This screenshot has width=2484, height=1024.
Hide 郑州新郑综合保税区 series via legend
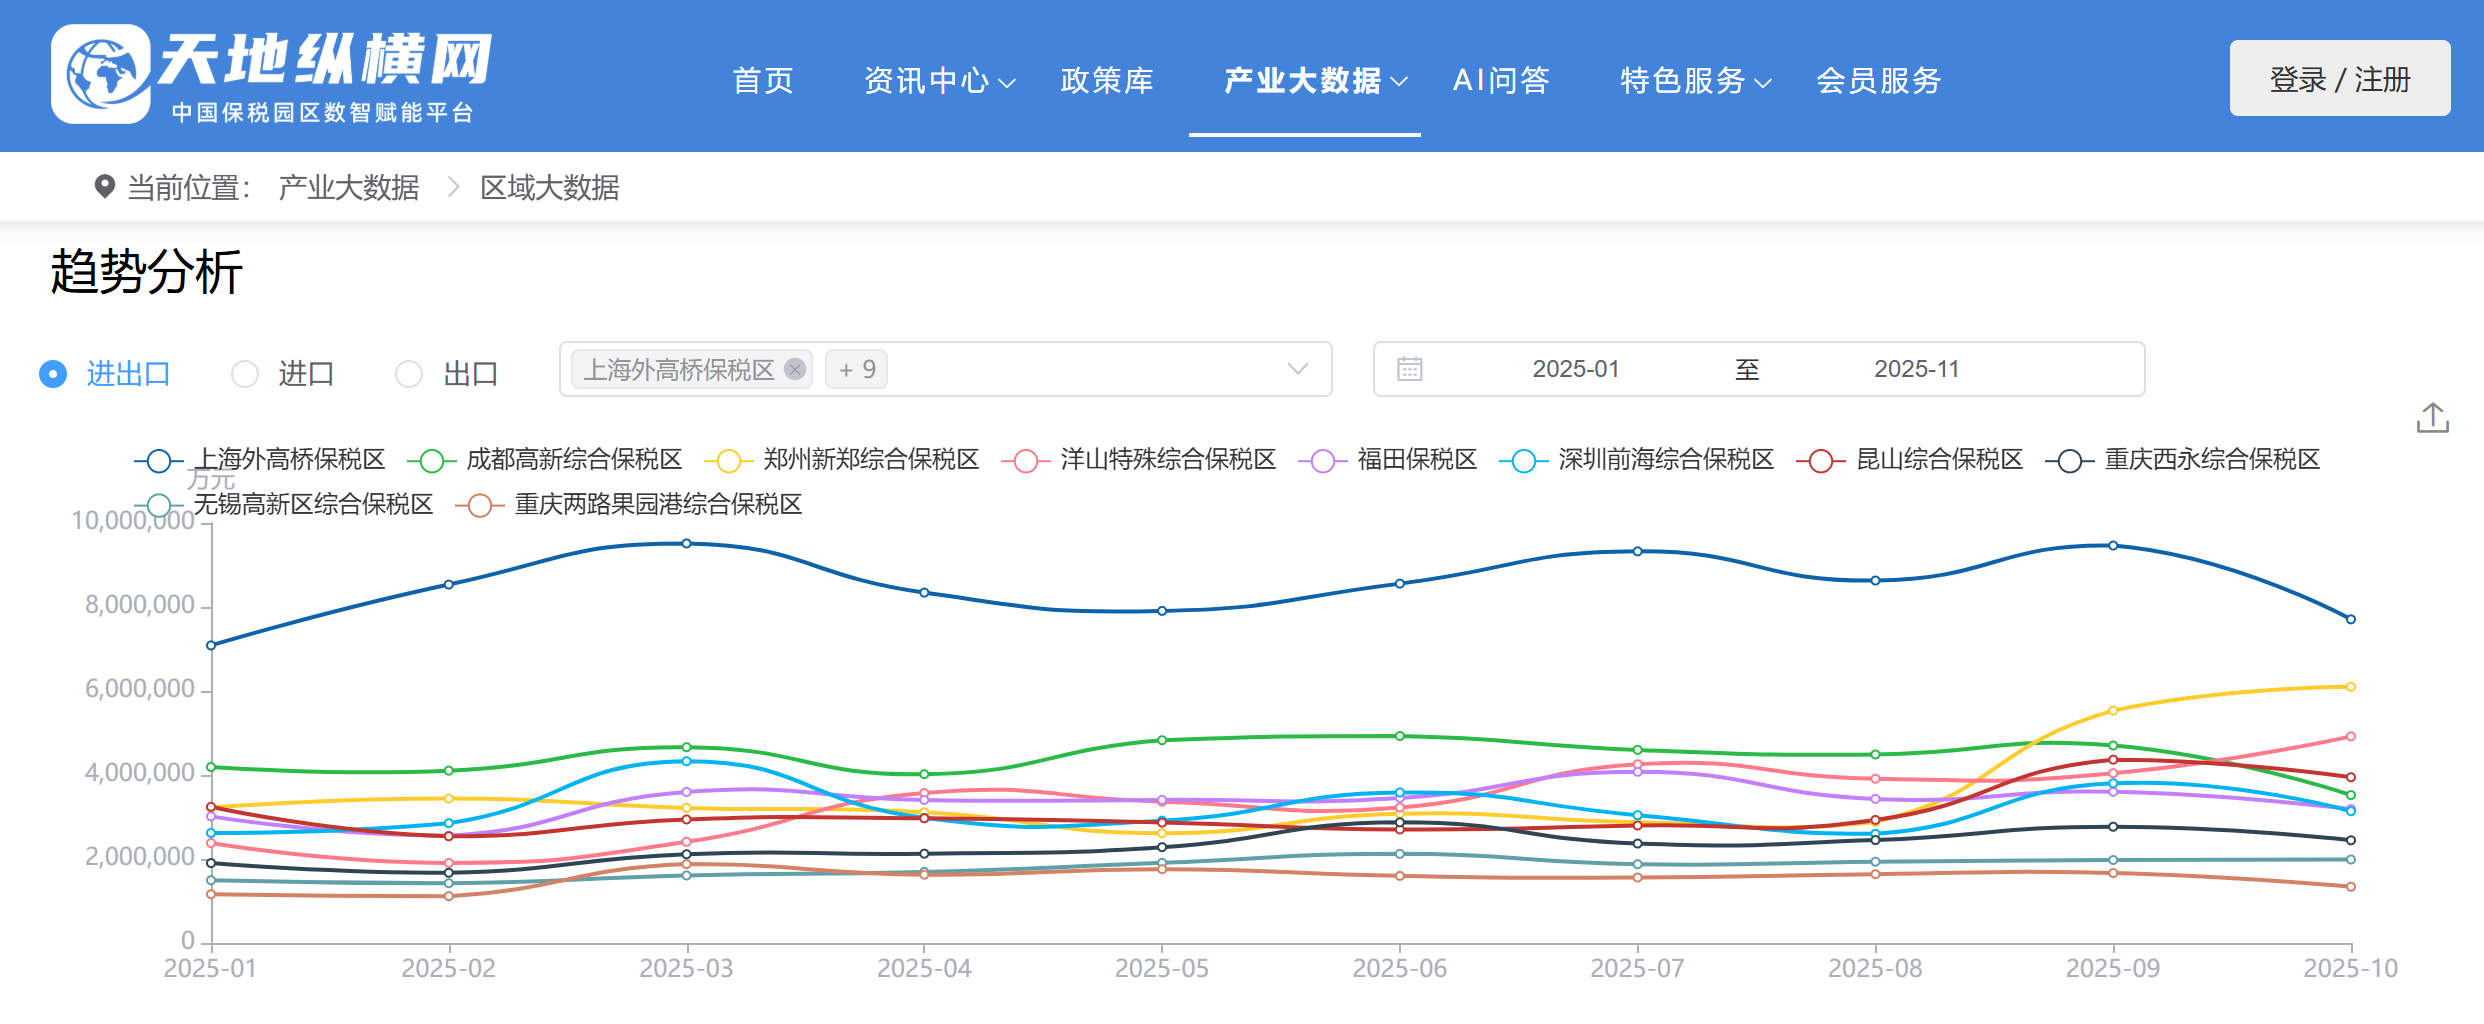(728, 461)
